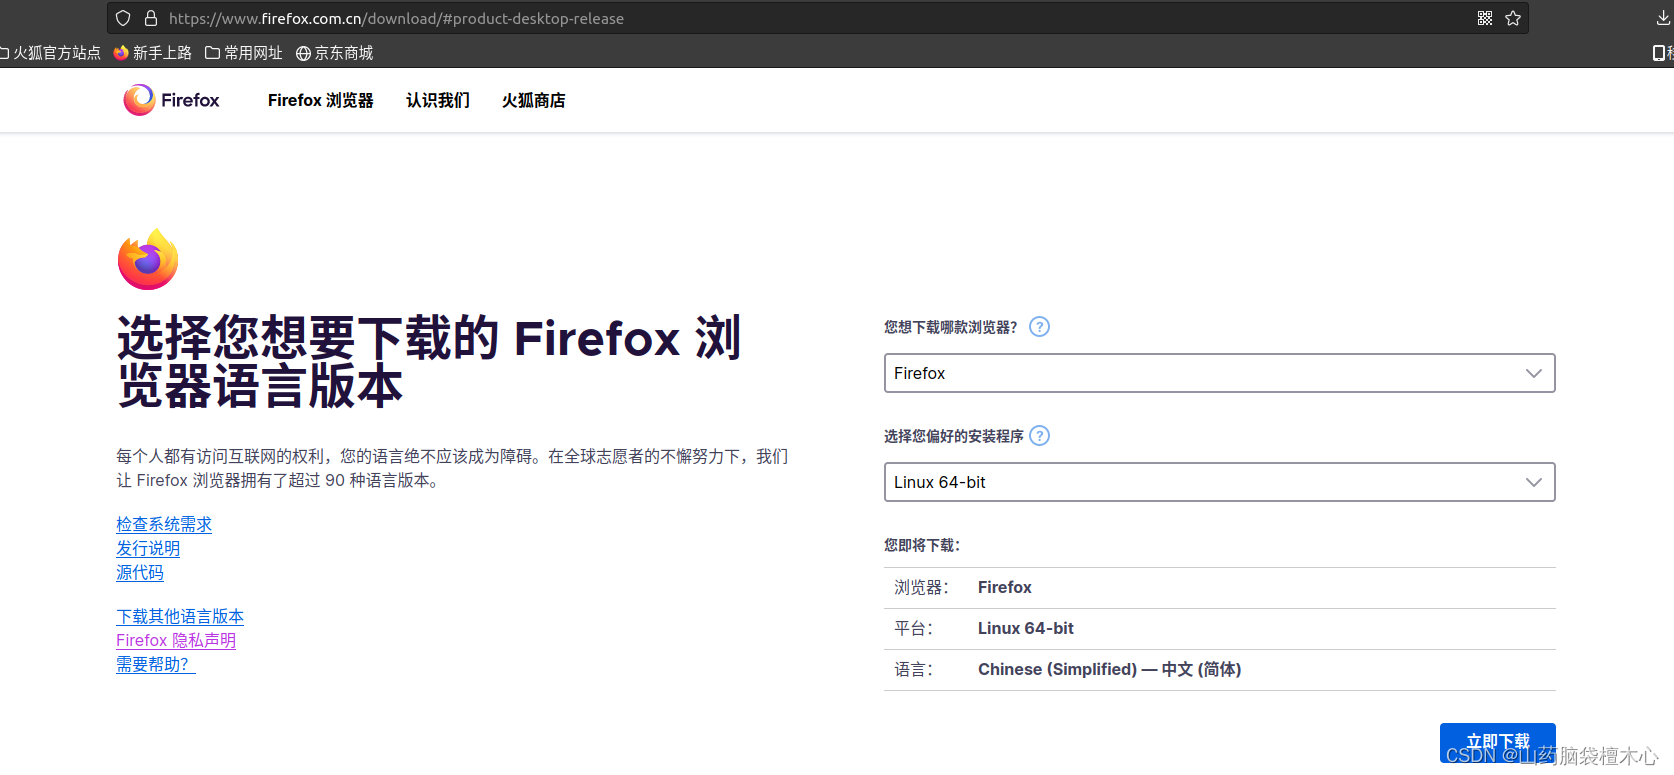Image resolution: width=1674 pixels, height=775 pixels.
Task: Click the 您即将下载 heading text
Action: coord(922,545)
